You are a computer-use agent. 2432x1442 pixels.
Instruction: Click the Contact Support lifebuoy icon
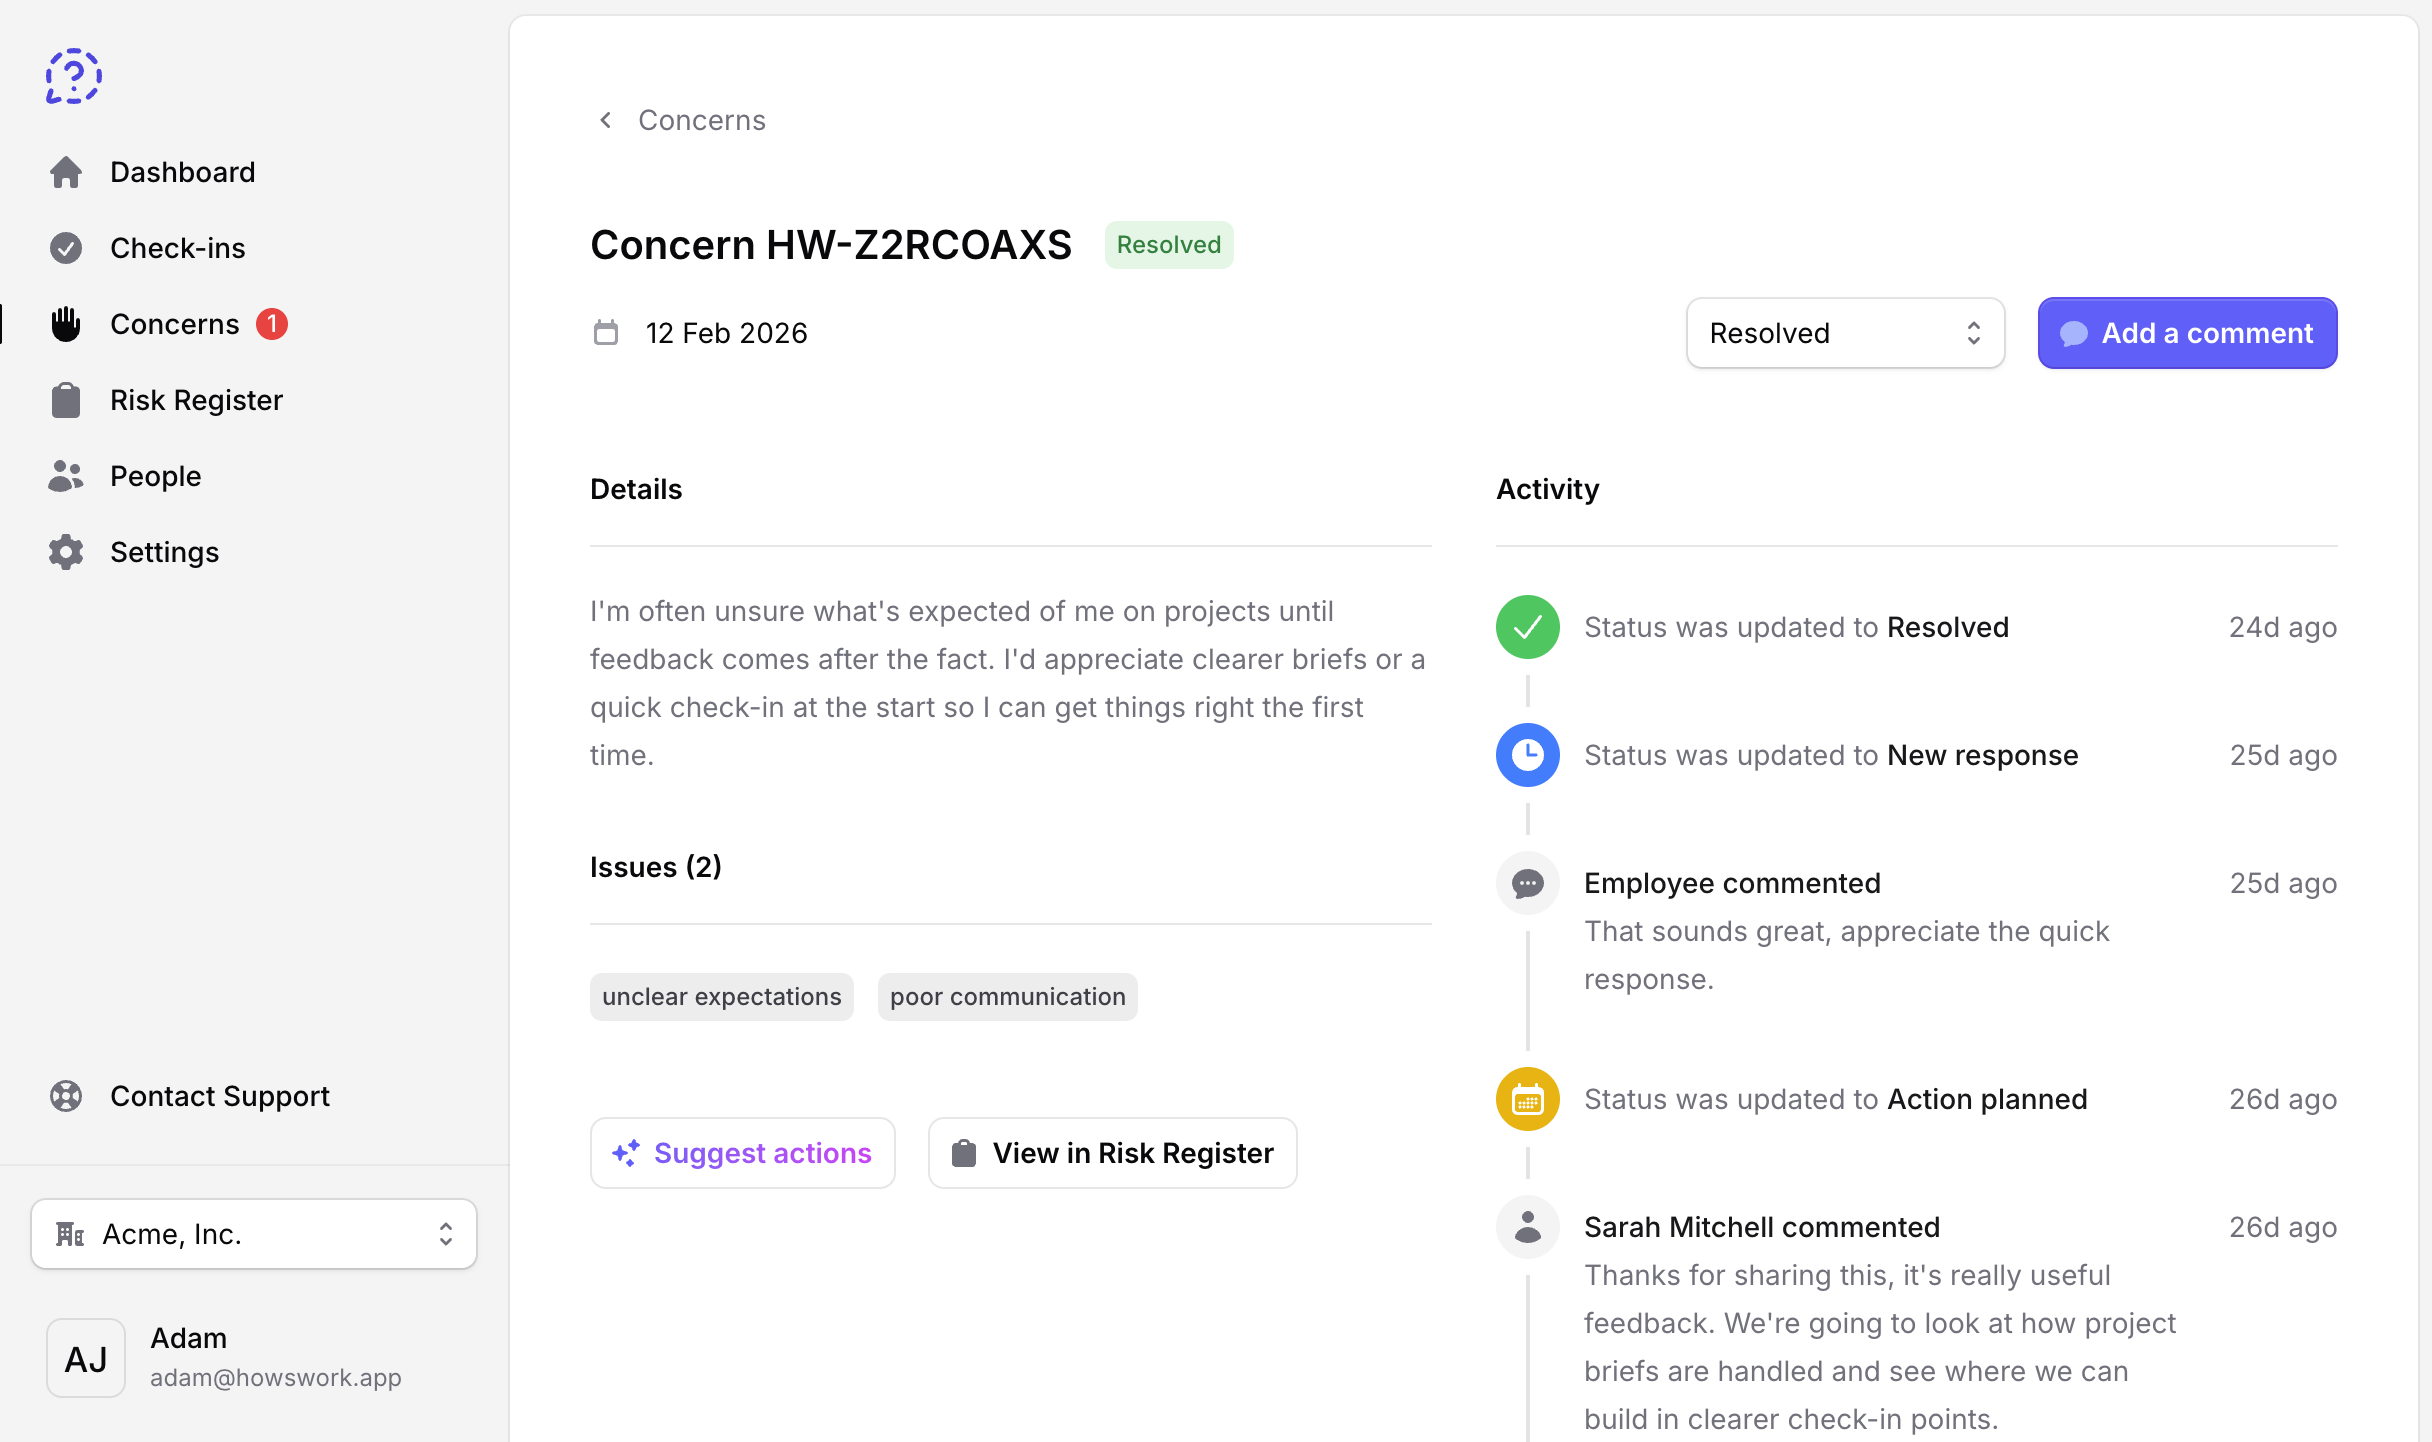pos(66,1096)
